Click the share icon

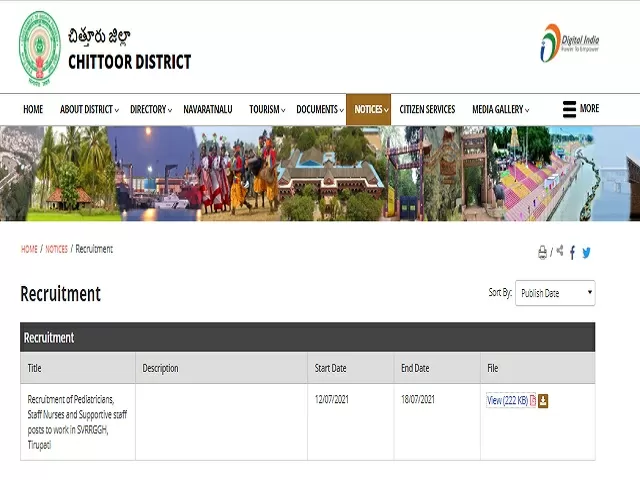coord(560,251)
